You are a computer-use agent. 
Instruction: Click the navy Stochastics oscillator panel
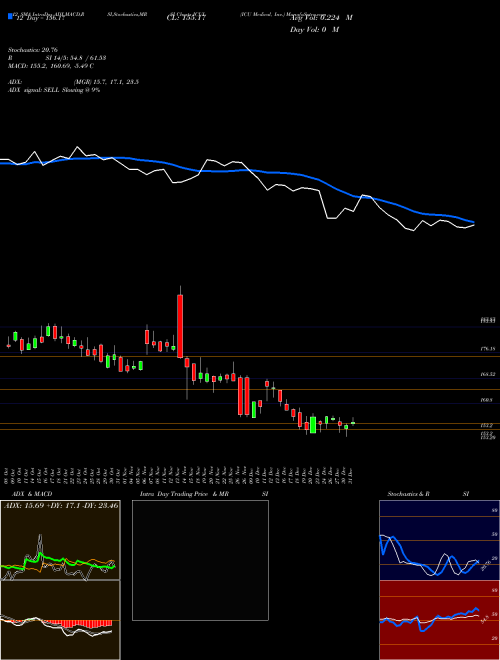coord(439,540)
